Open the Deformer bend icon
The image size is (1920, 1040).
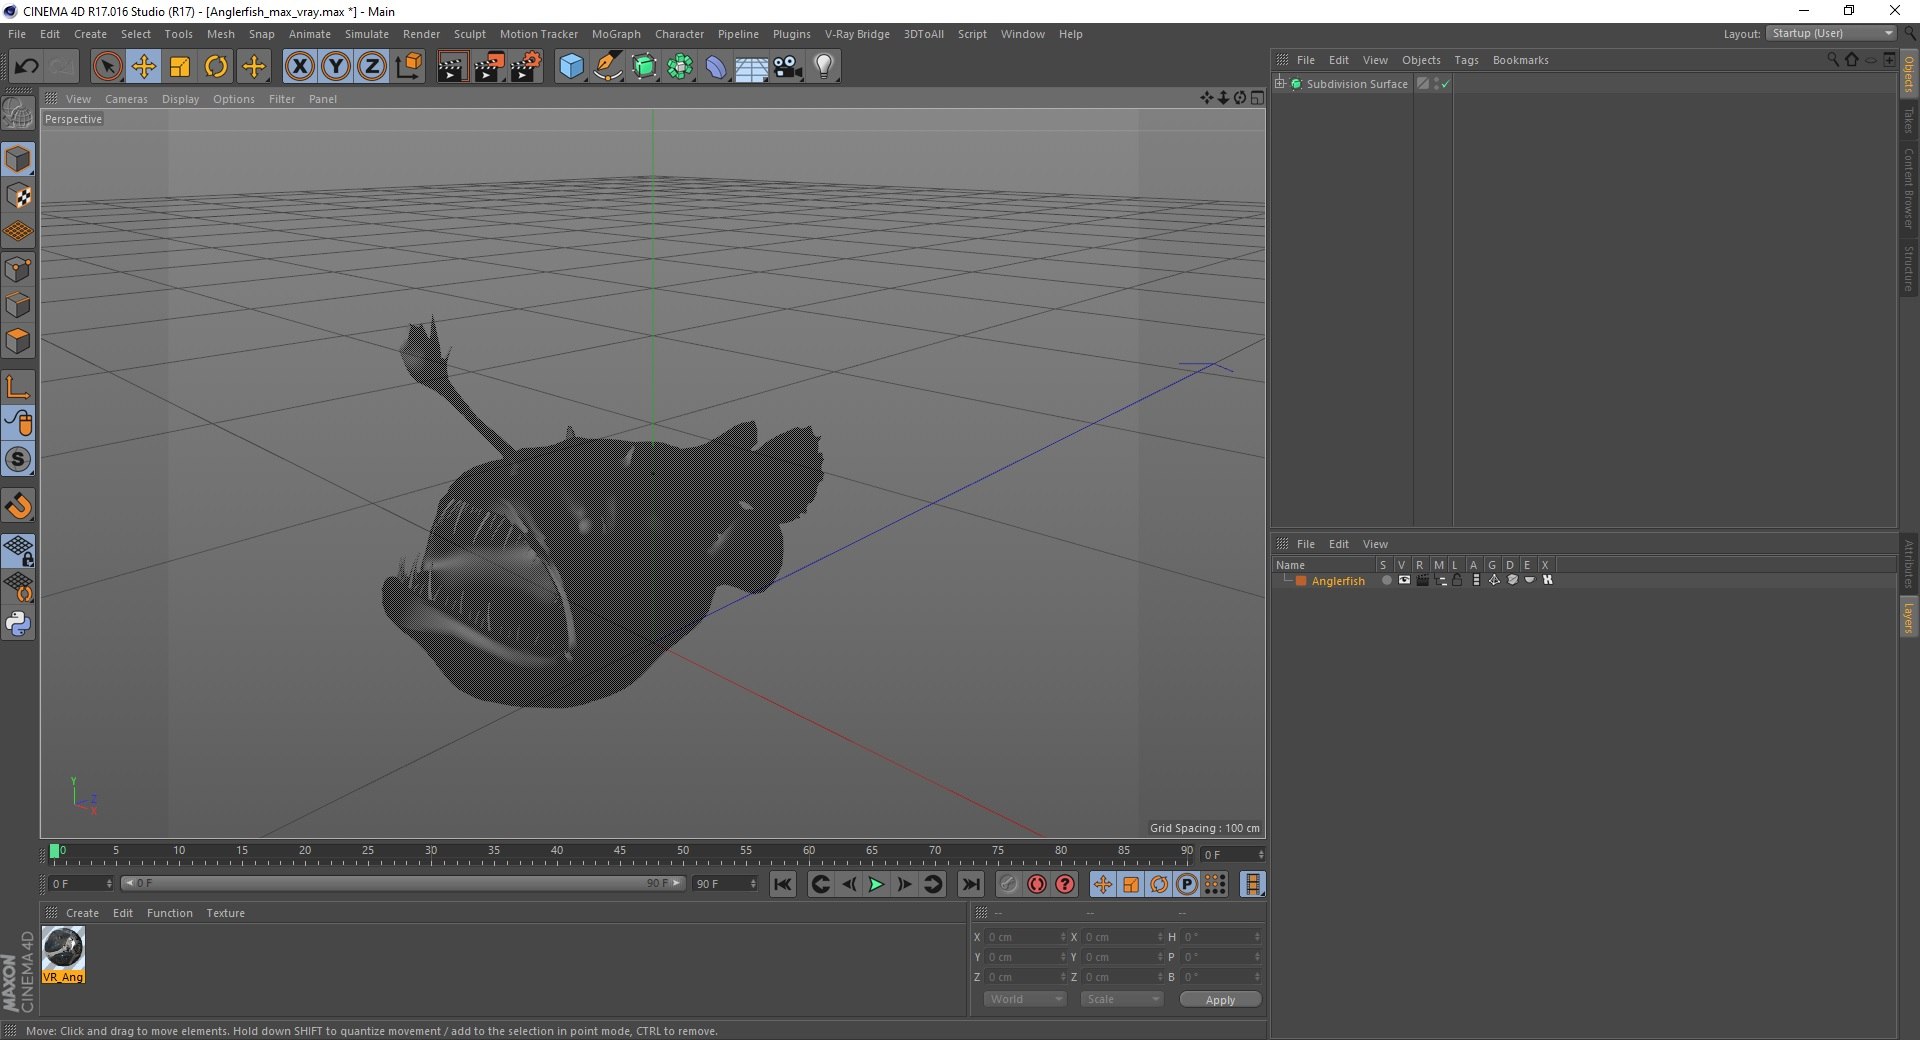tap(717, 67)
